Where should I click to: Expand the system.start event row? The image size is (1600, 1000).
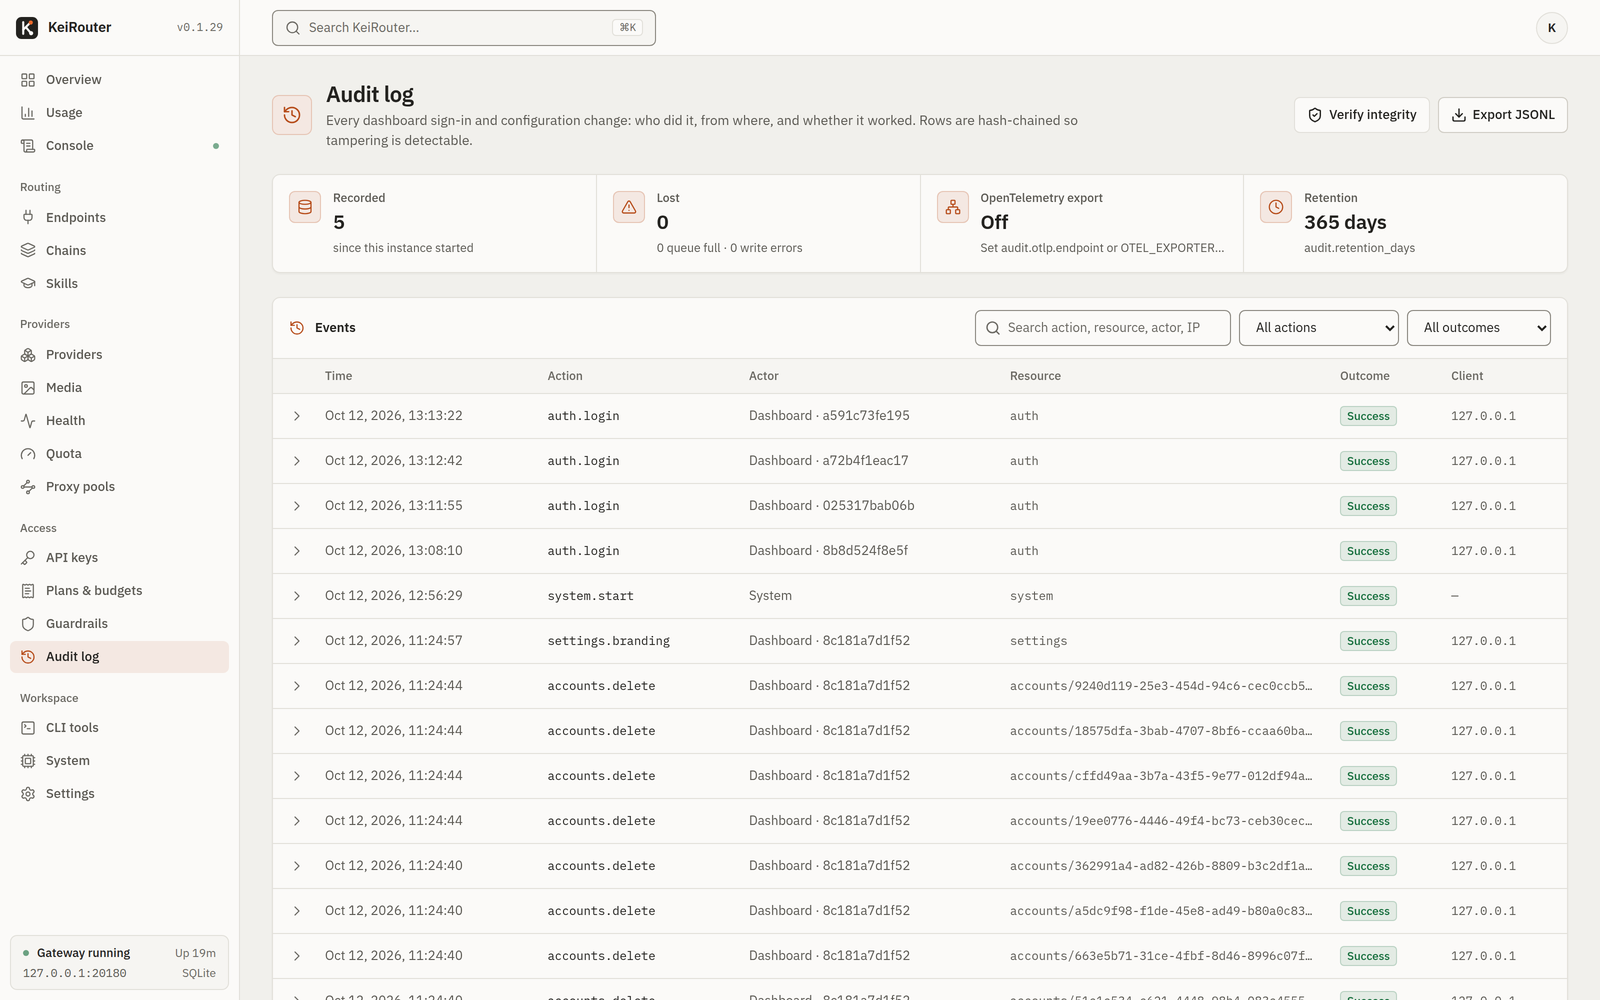coord(297,596)
